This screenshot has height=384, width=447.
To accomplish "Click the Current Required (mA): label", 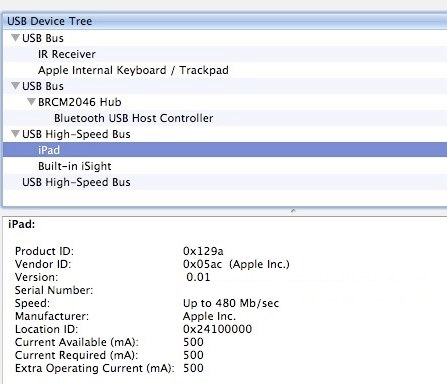I will [76, 355].
